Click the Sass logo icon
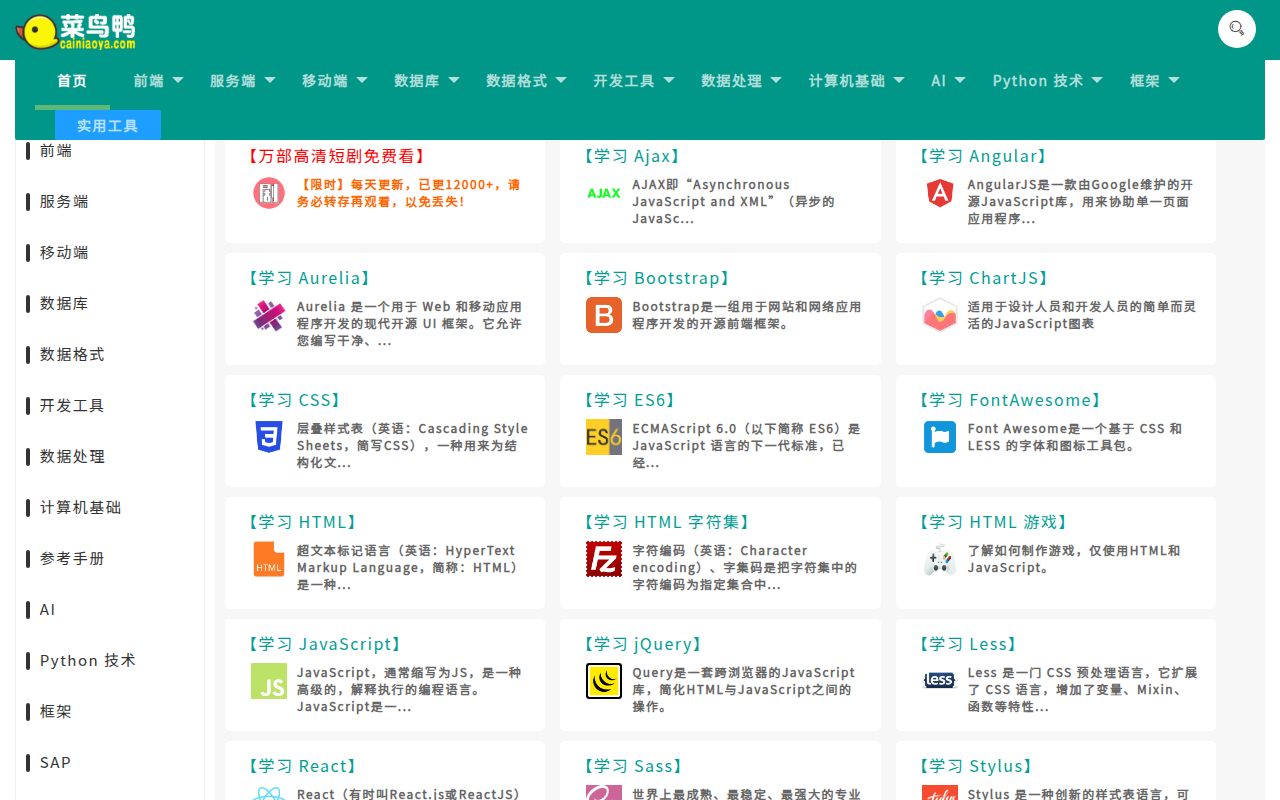 pos(604,793)
